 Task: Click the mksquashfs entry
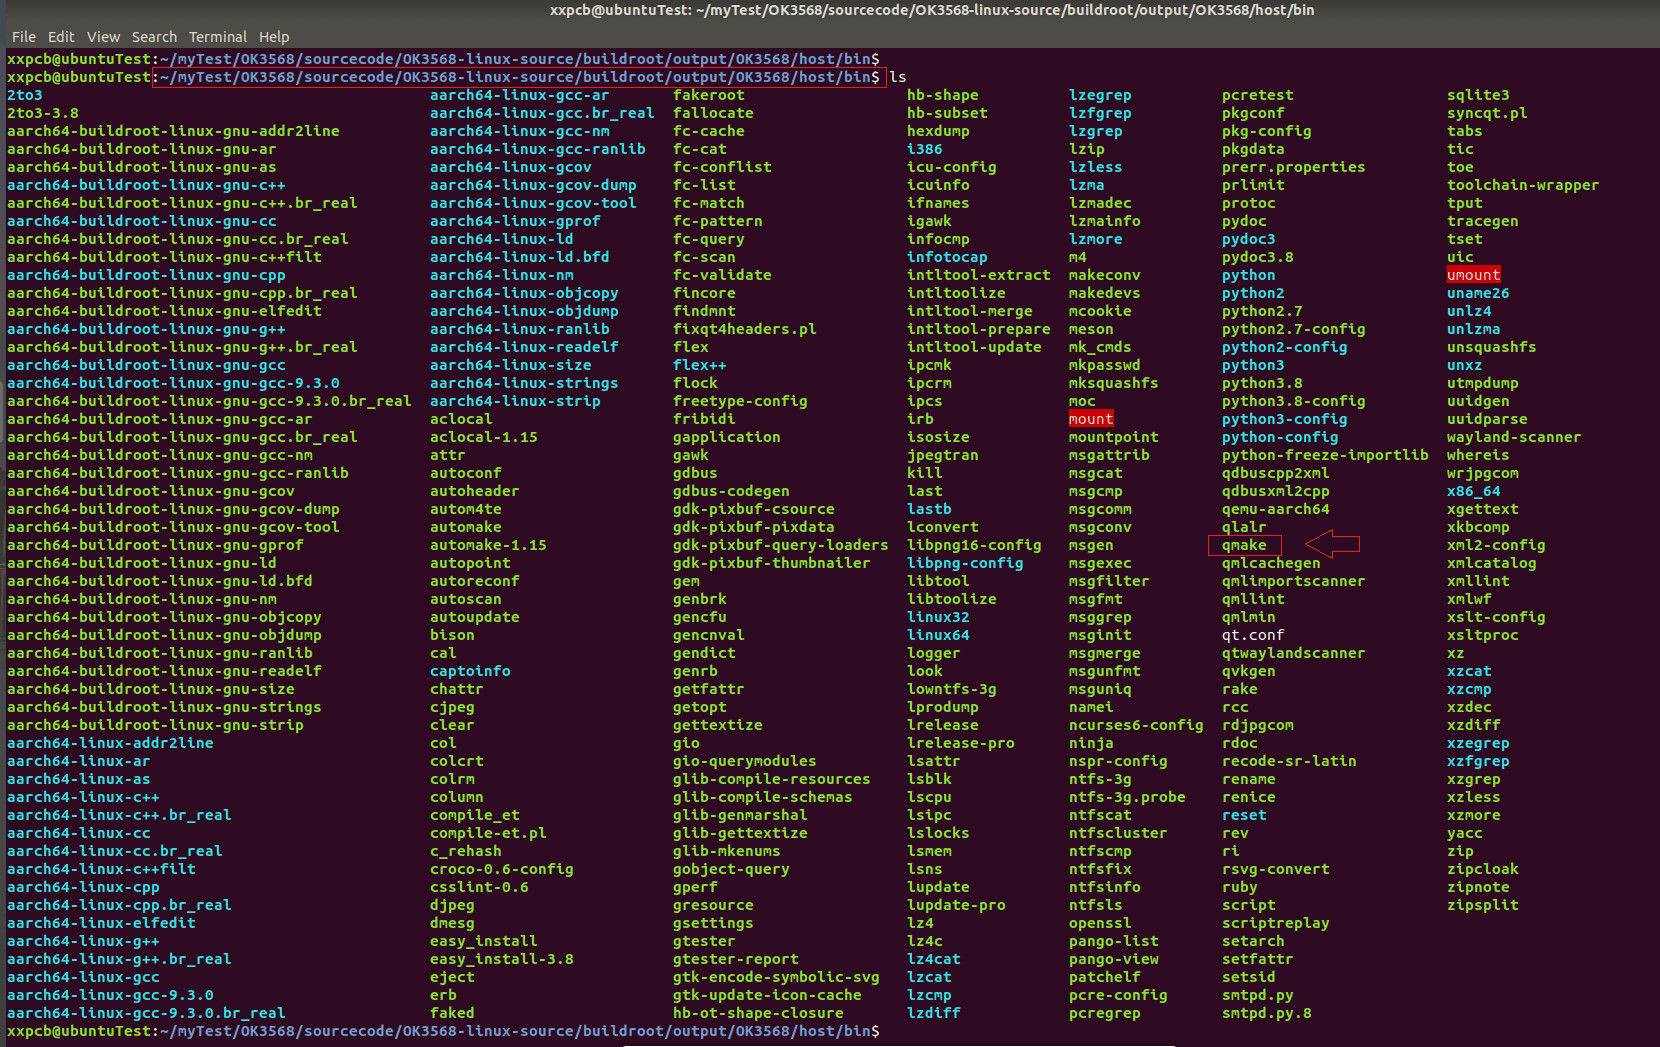[1114, 383]
